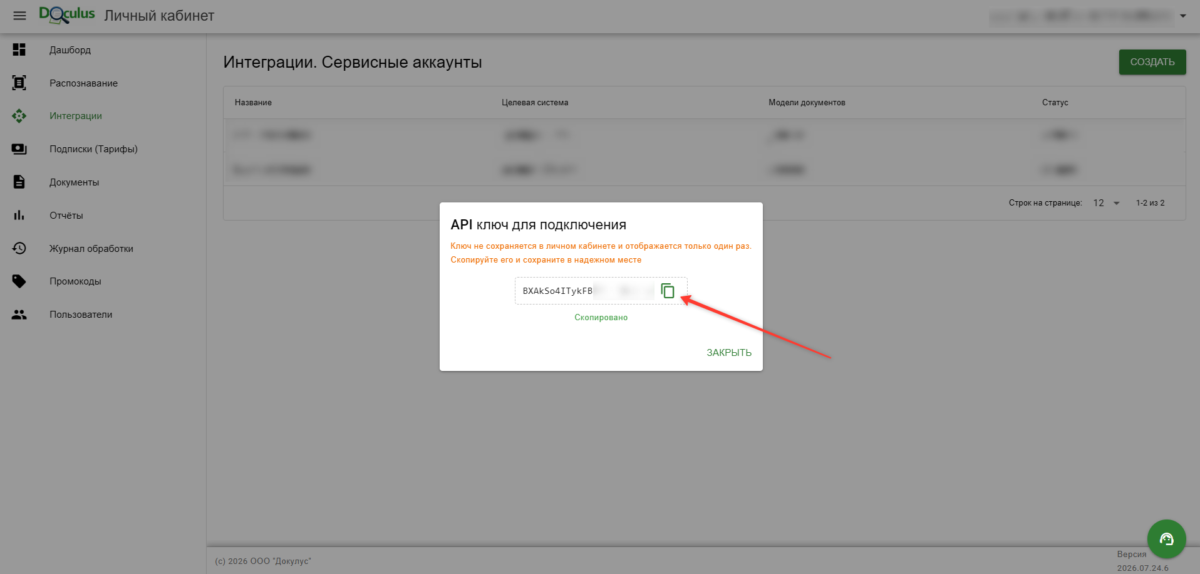Click the Название column header
The width and height of the screenshot is (1200, 574).
coord(253,103)
